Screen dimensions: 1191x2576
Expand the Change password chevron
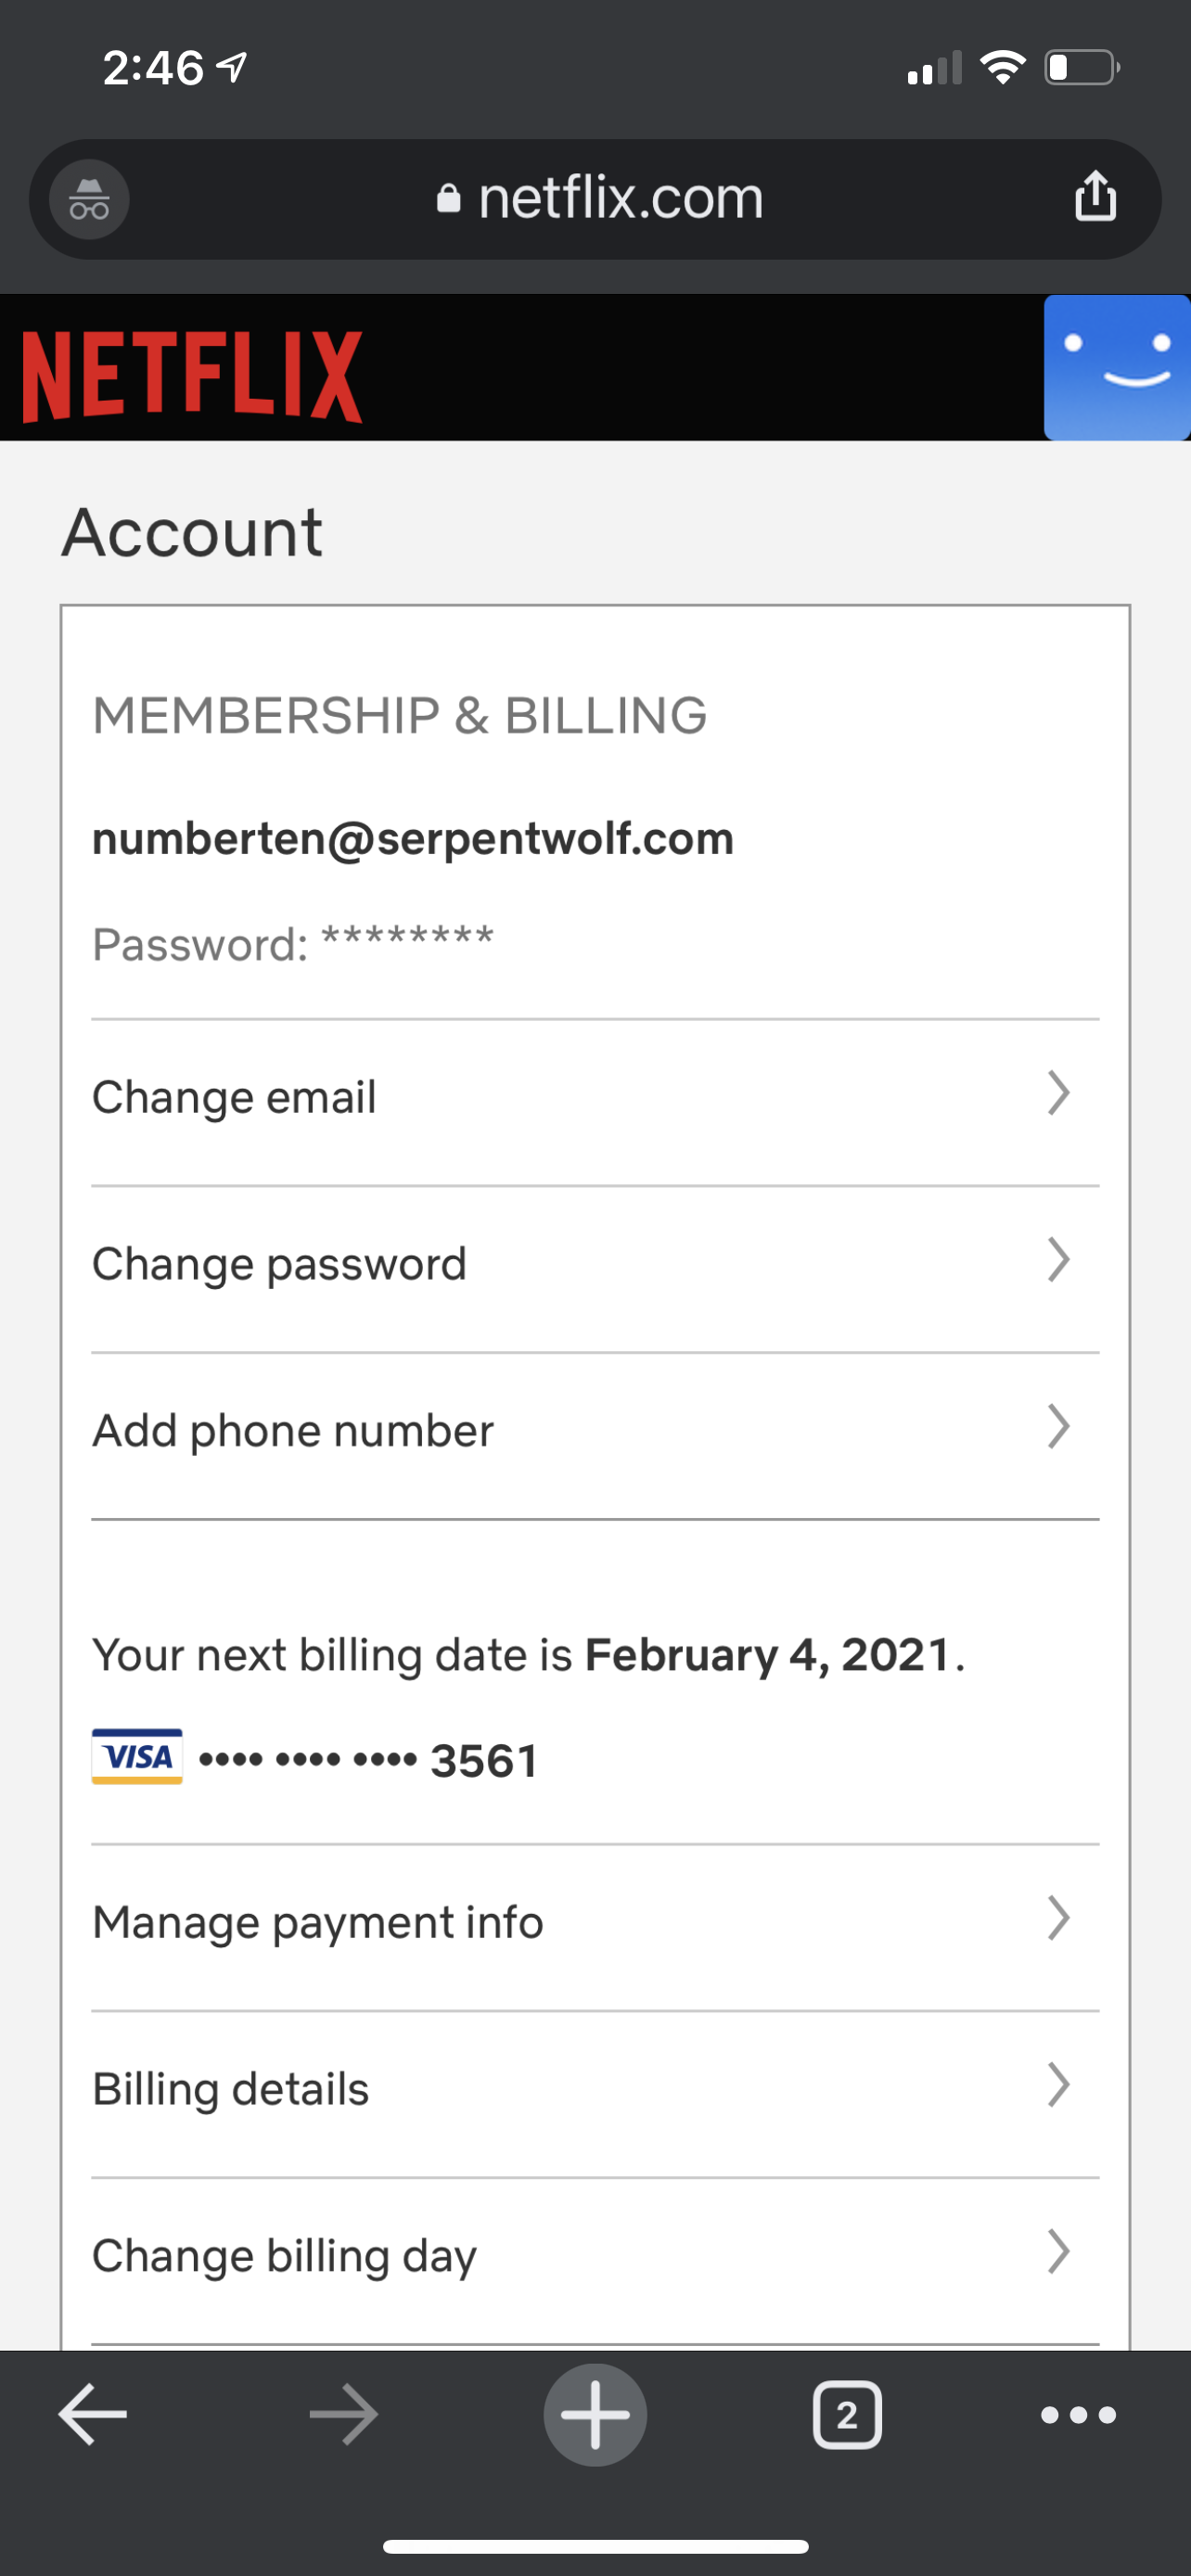[x=1058, y=1260]
